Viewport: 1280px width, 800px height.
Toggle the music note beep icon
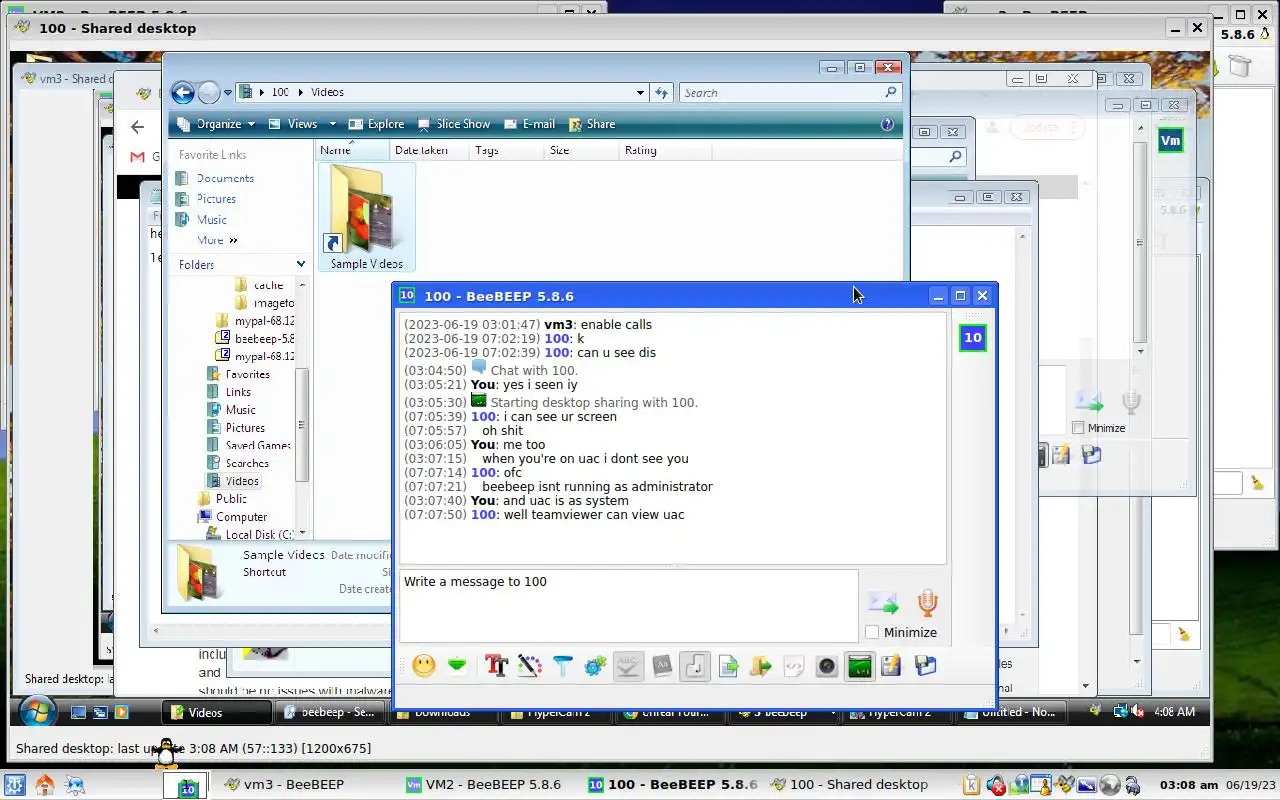694,665
